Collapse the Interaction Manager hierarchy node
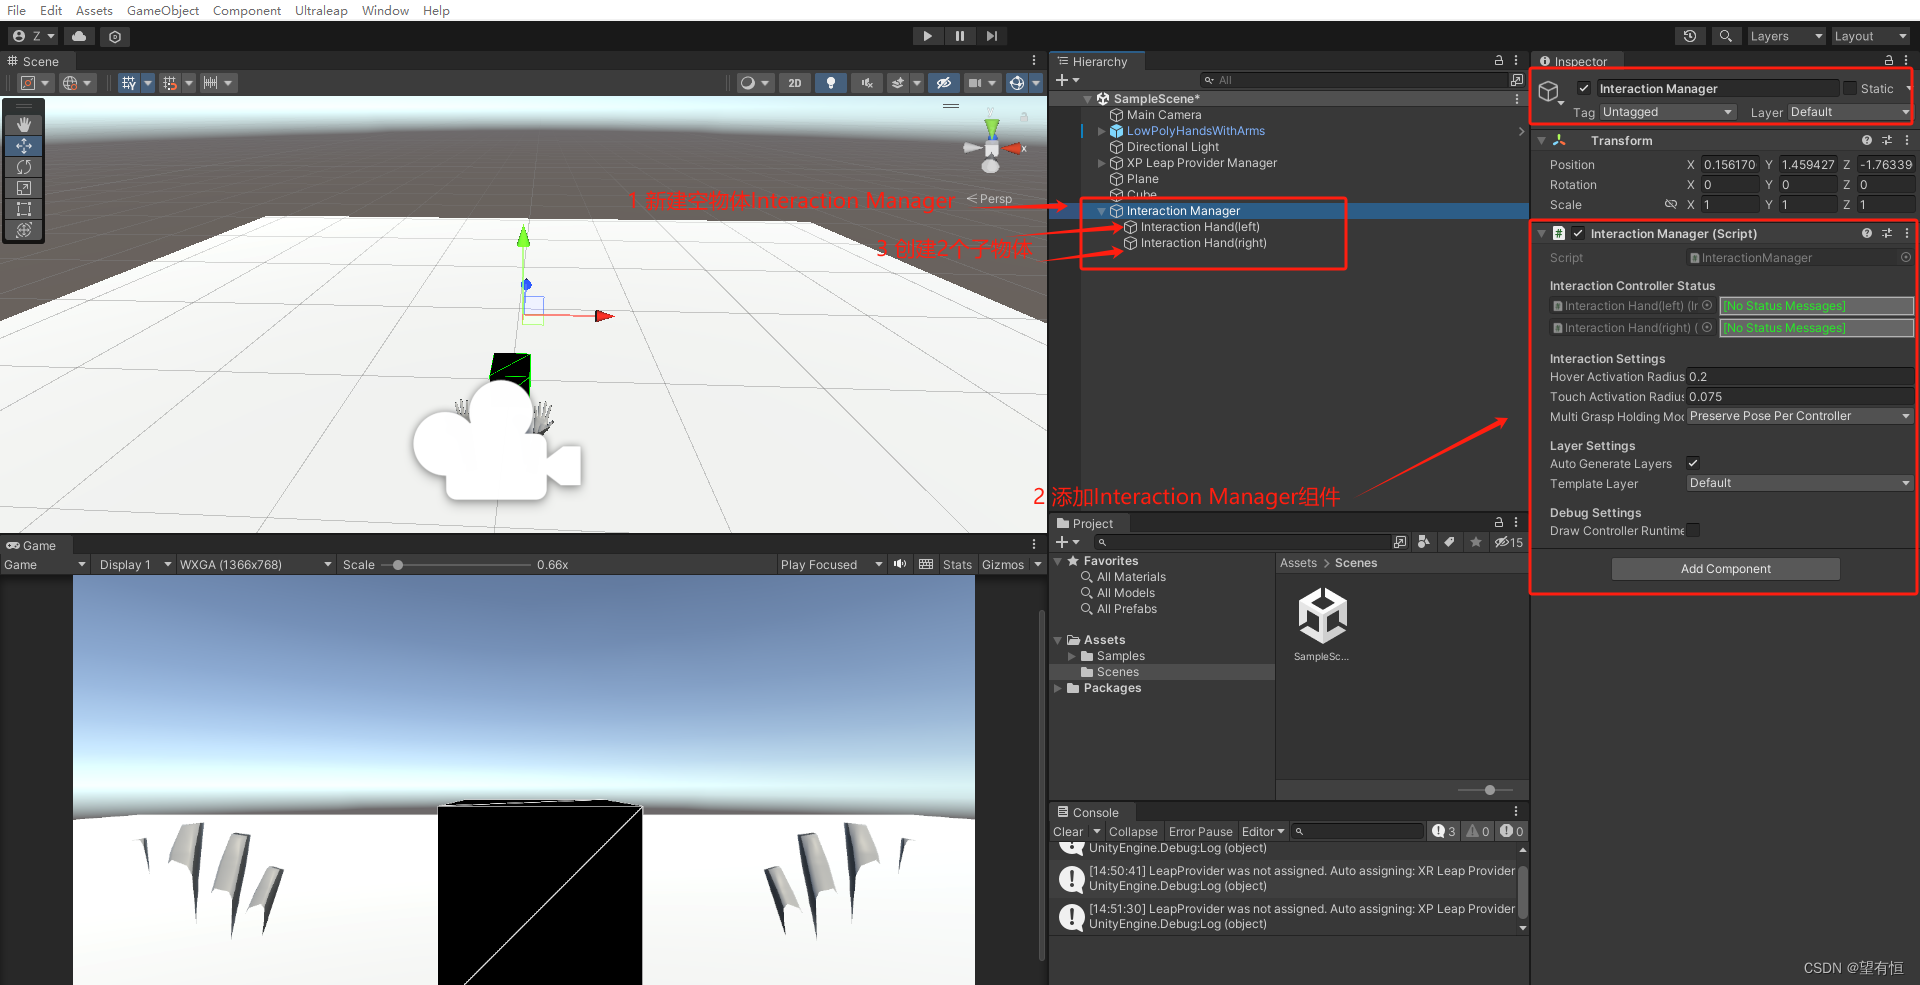Image resolution: width=1920 pixels, height=985 pixels. (x=1102, y=211)
